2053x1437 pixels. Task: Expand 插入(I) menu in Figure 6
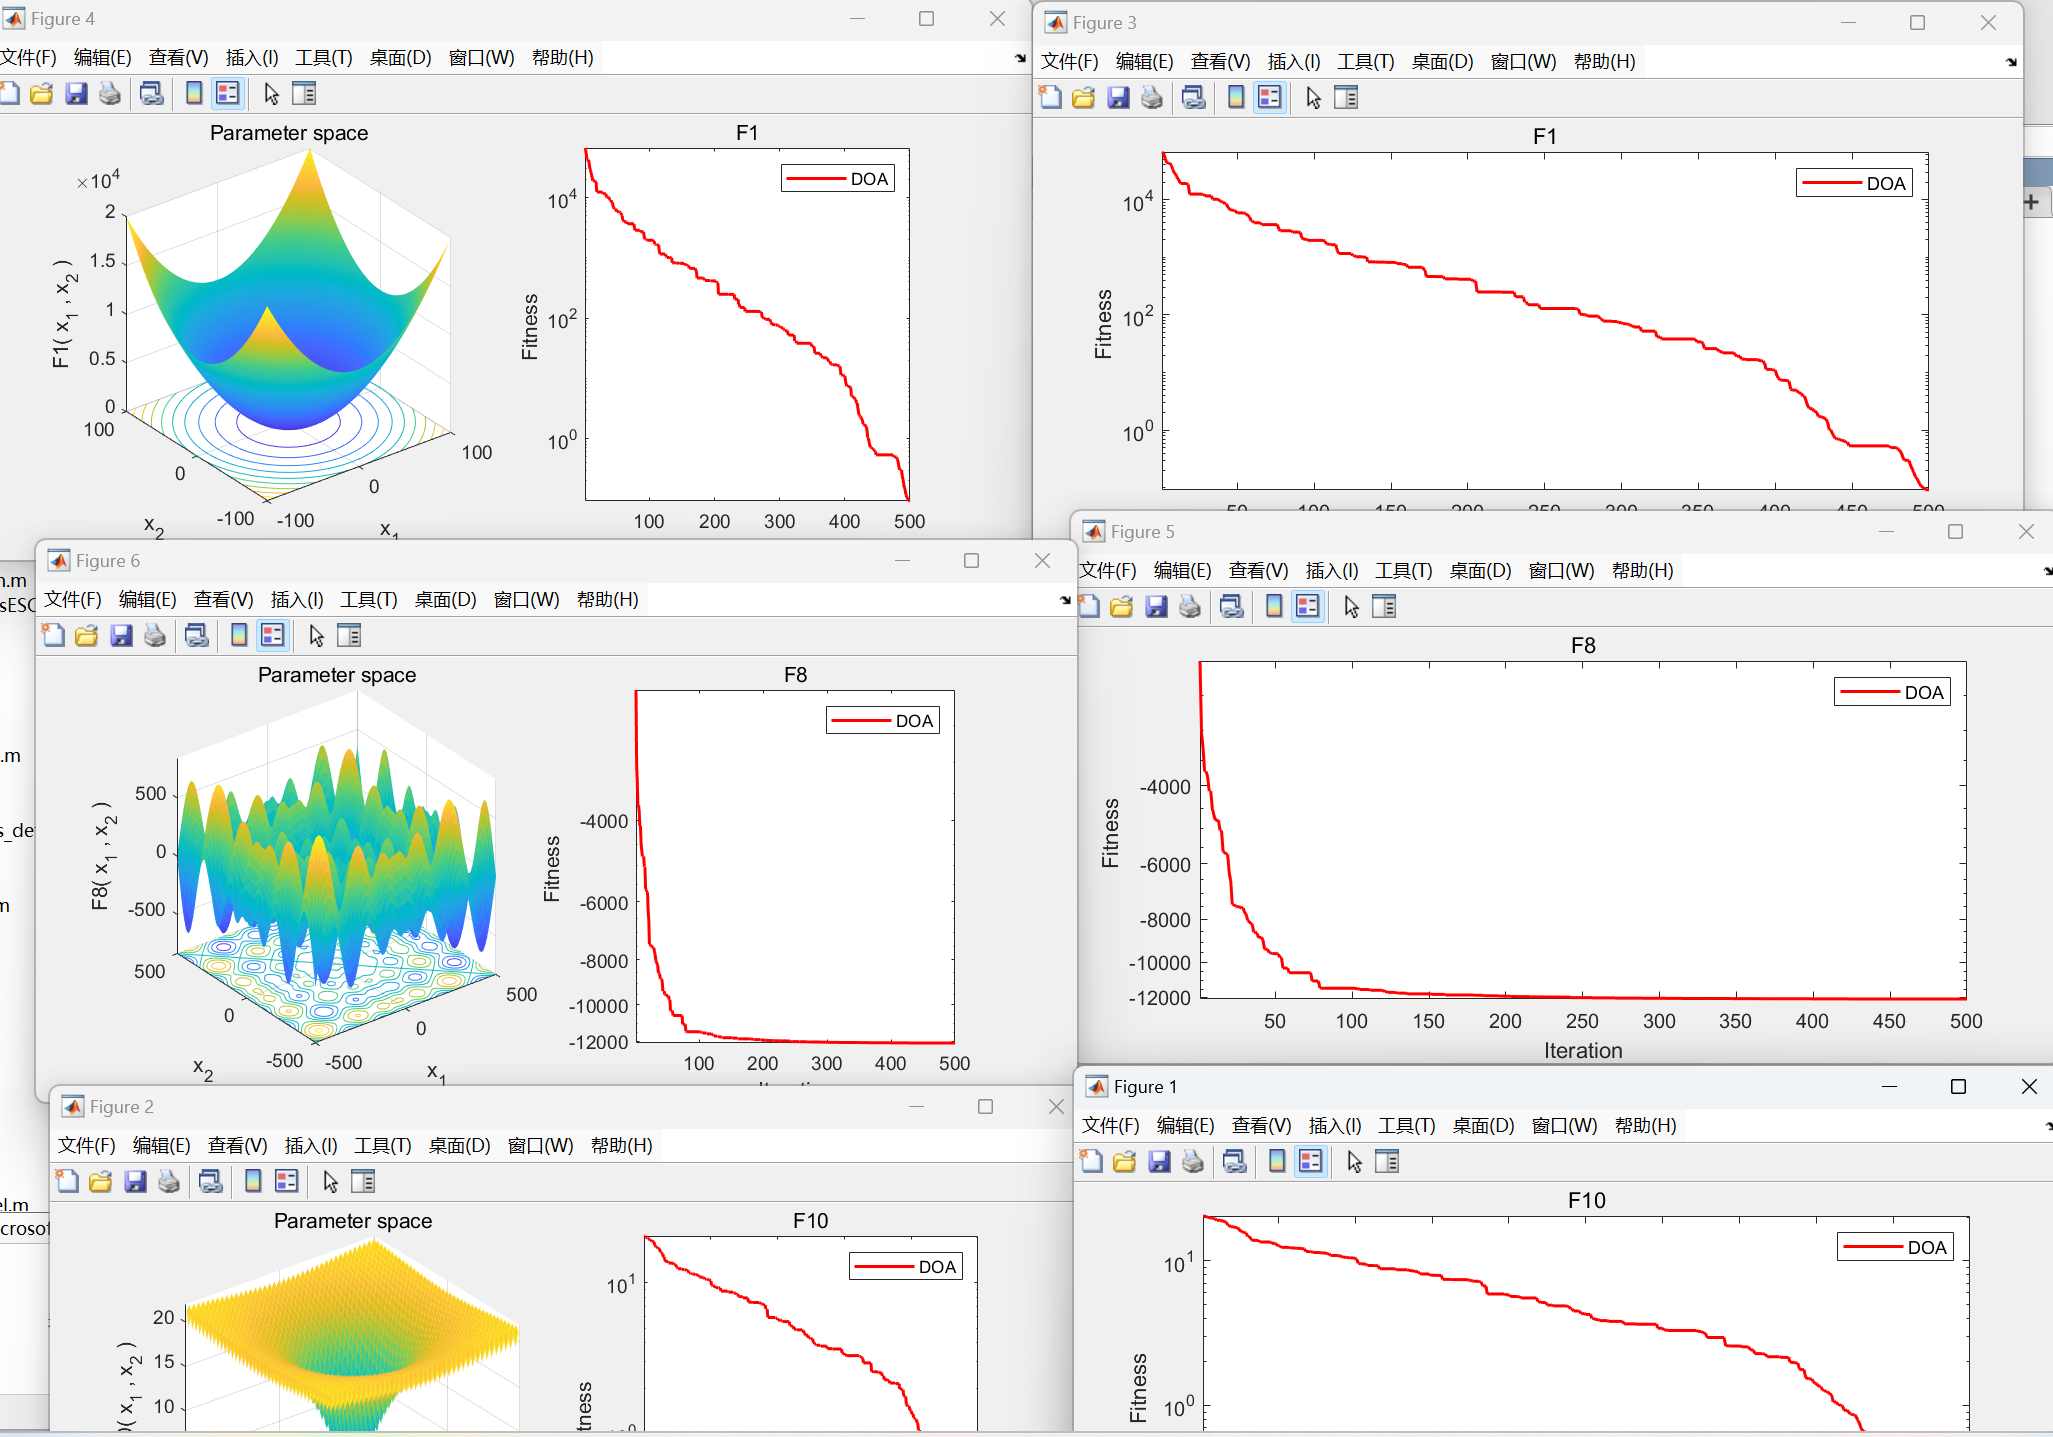pos(297,600)
